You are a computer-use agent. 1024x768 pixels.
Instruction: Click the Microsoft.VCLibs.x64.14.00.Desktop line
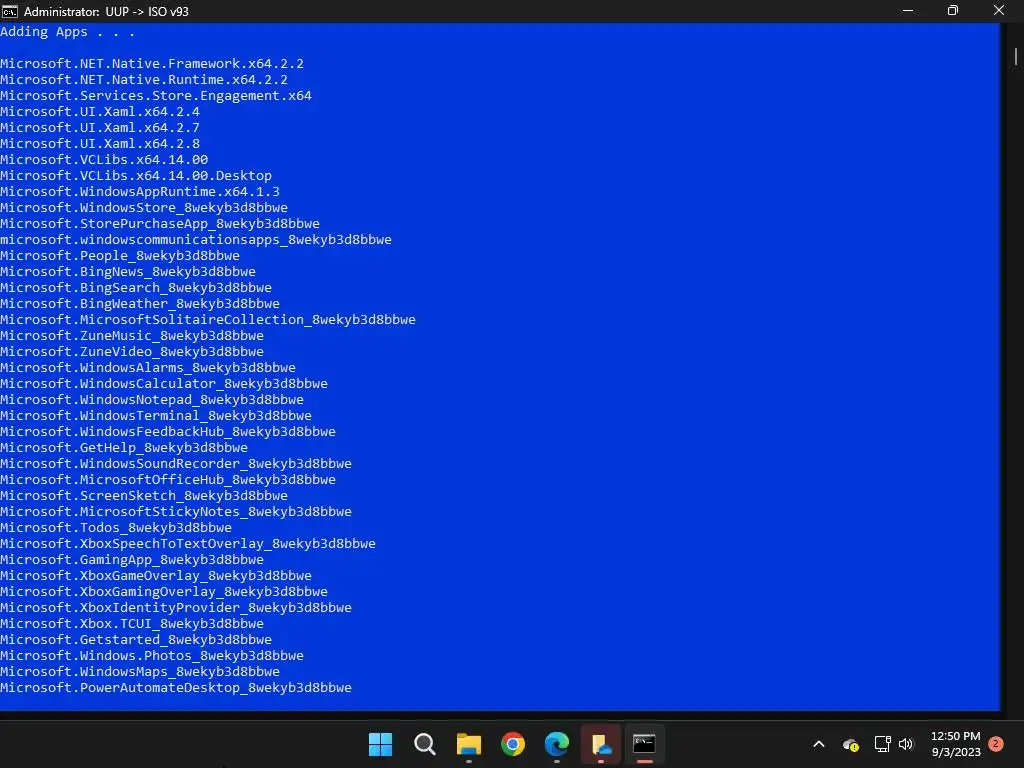(136, 176)
